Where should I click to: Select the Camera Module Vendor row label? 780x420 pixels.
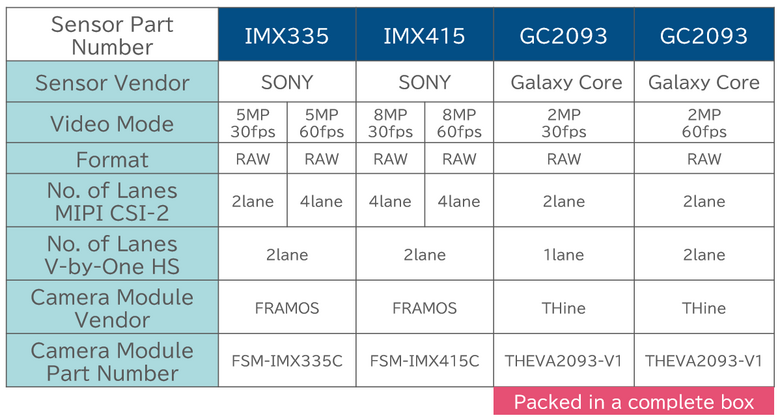[x=112, y=308]
